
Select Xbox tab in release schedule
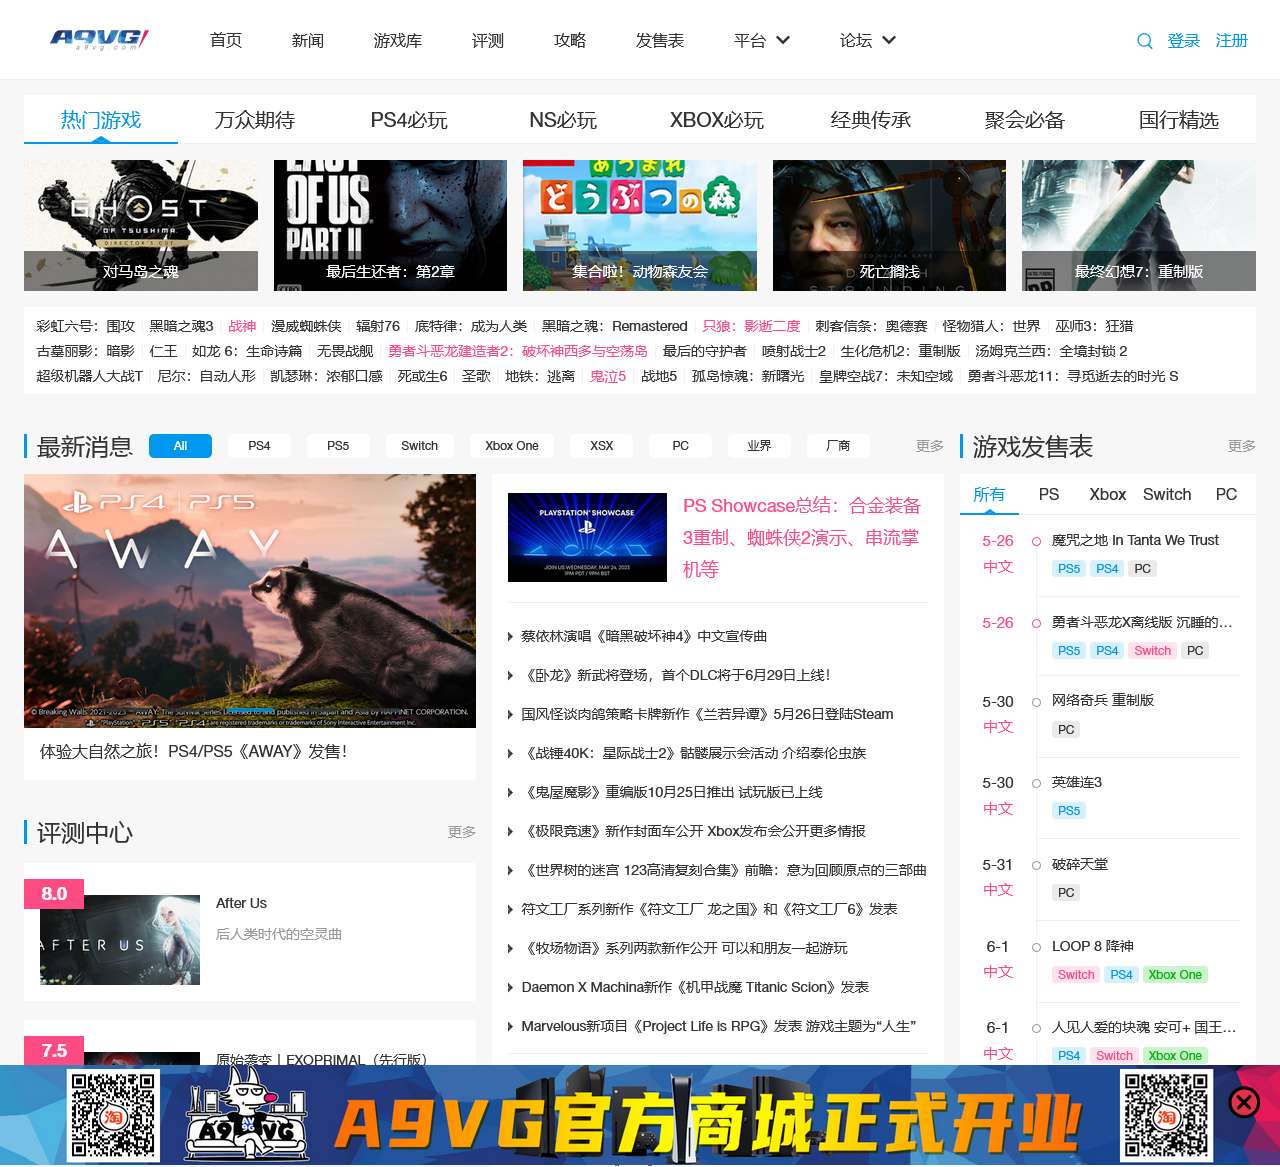click(1108, 494)
